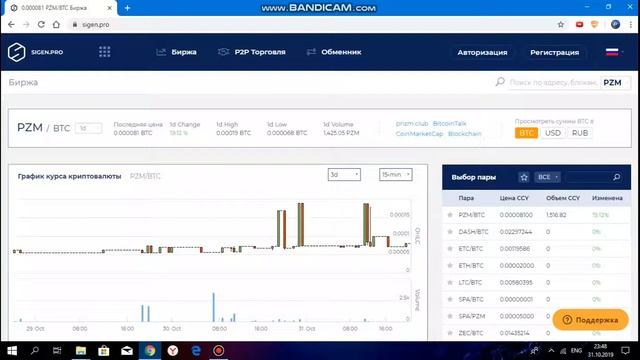Sort pairs by Изменена column

[x=607, y=198]
